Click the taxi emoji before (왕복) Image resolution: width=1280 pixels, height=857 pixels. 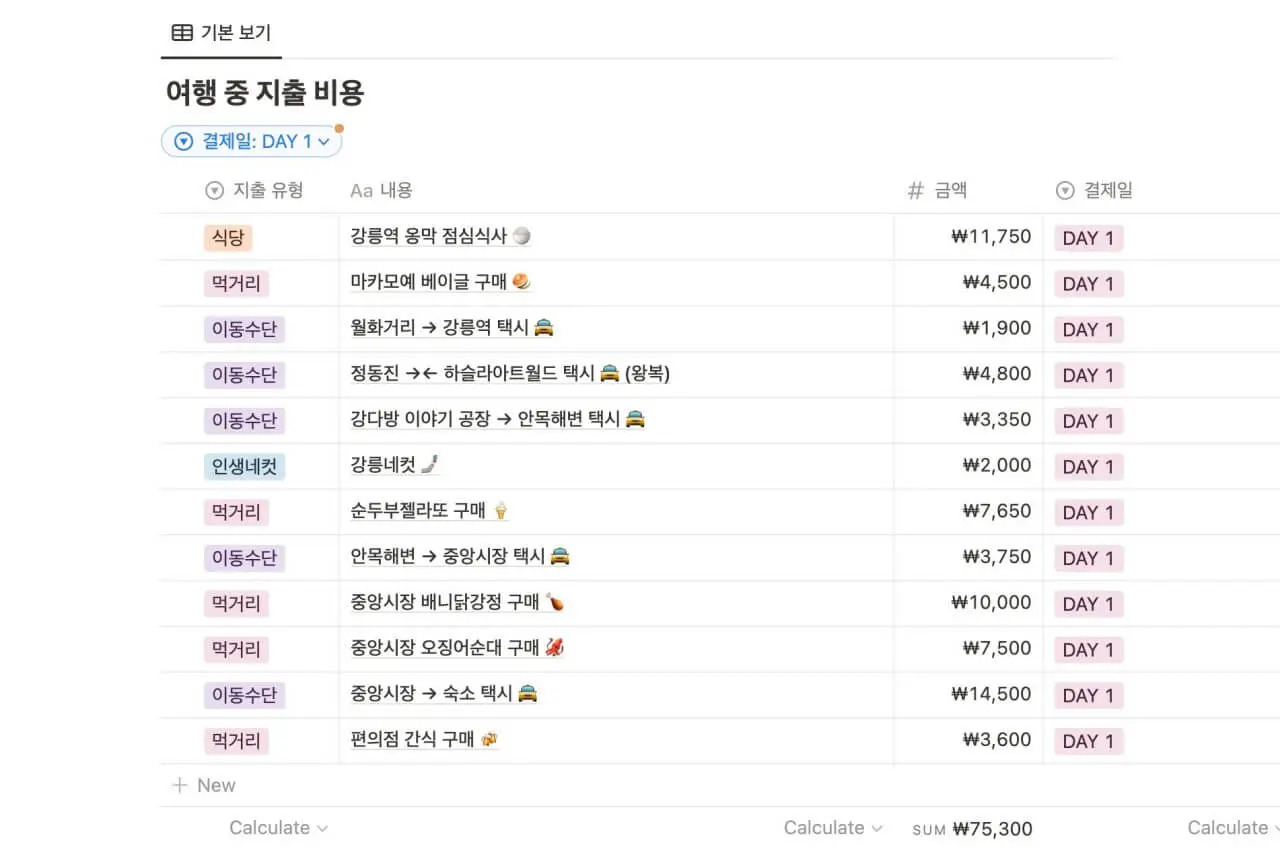(x=610, y=374)
